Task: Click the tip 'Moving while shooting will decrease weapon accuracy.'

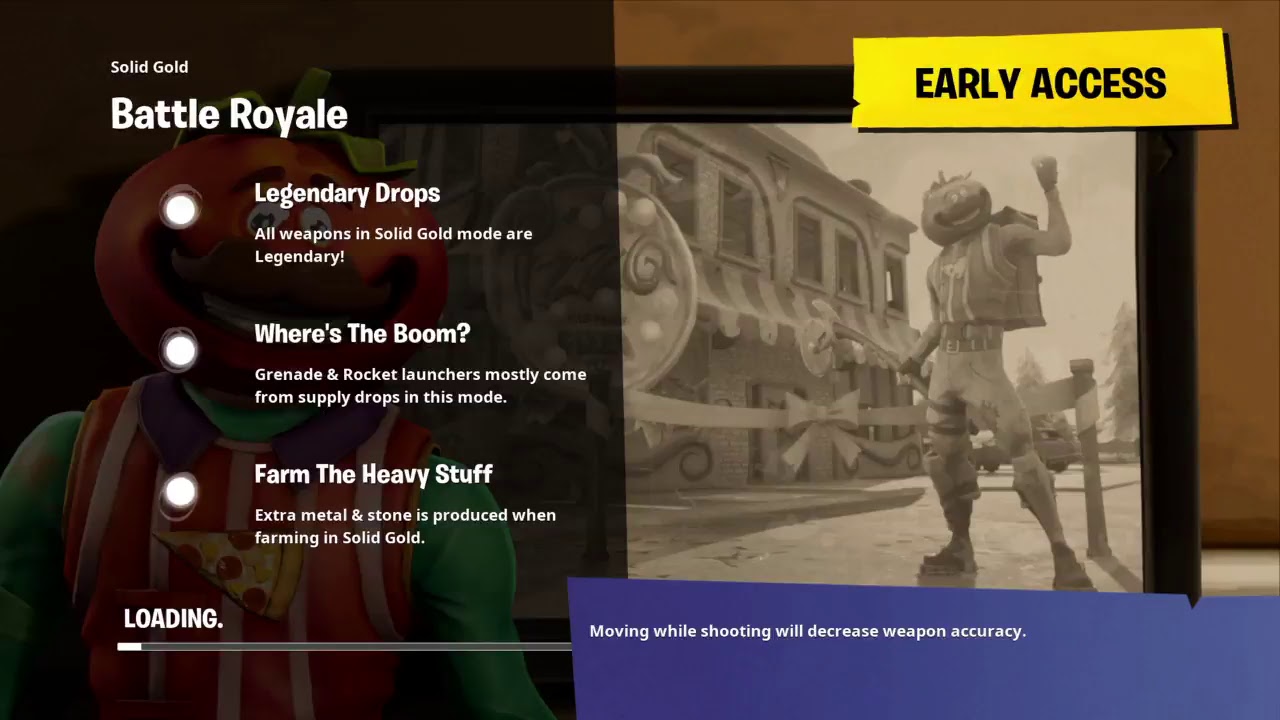Action: pyautogui.click(x=808, y=631)
